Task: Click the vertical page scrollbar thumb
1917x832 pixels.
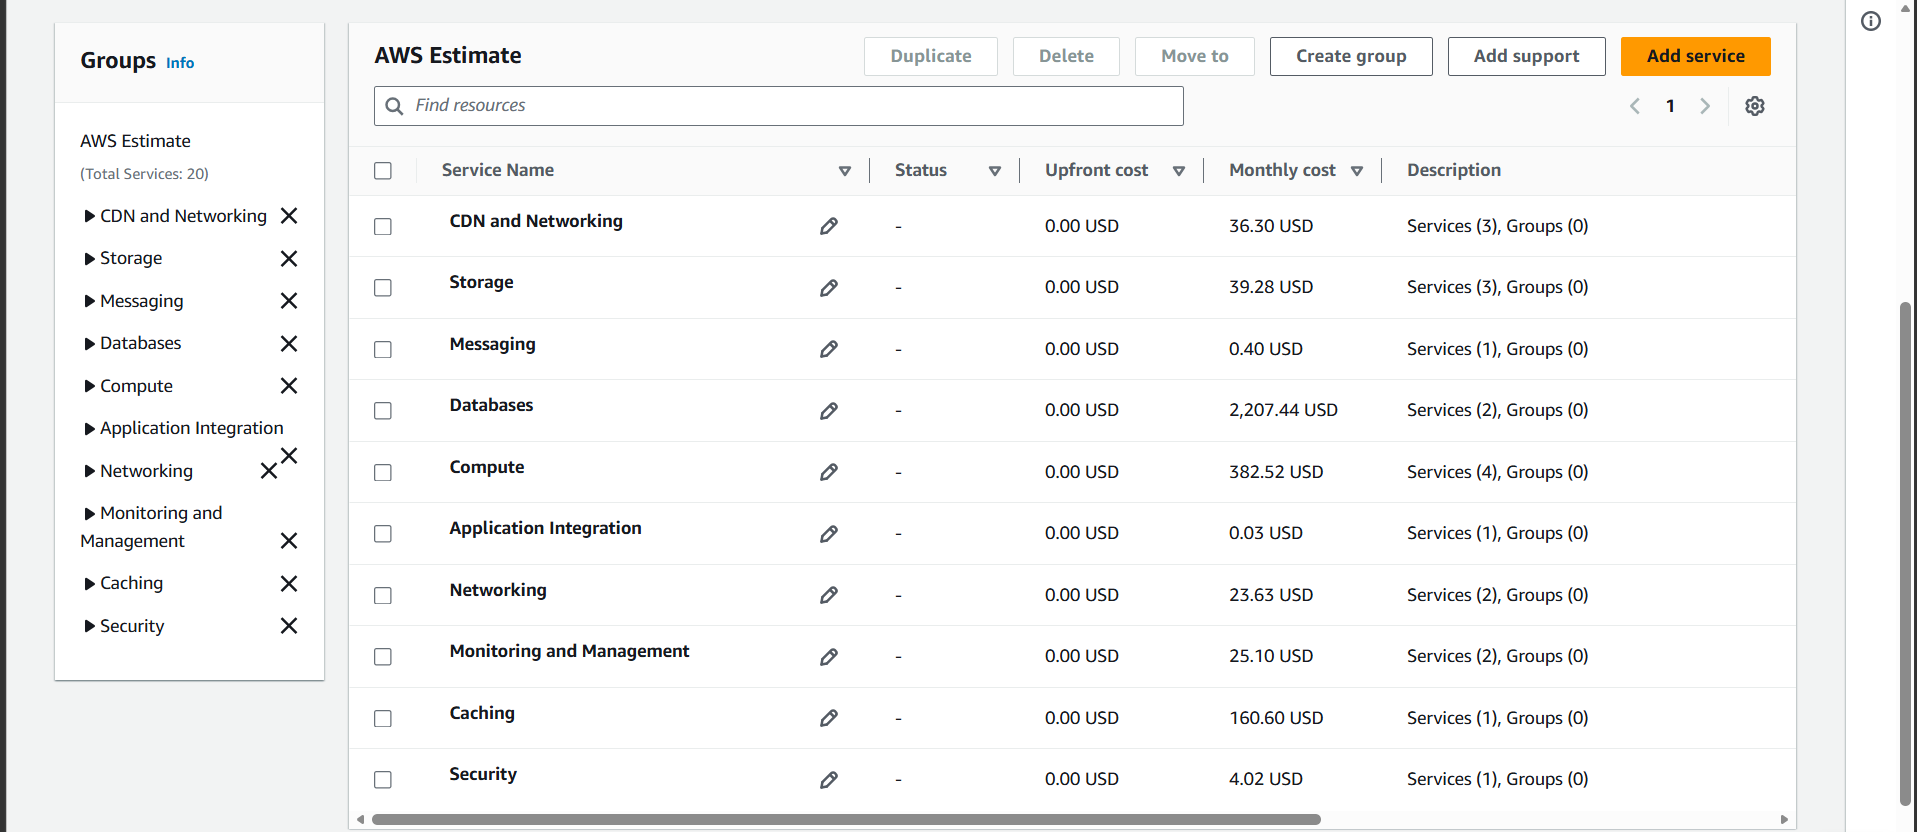Action: pyautogui.click(x=1906, y=553)
